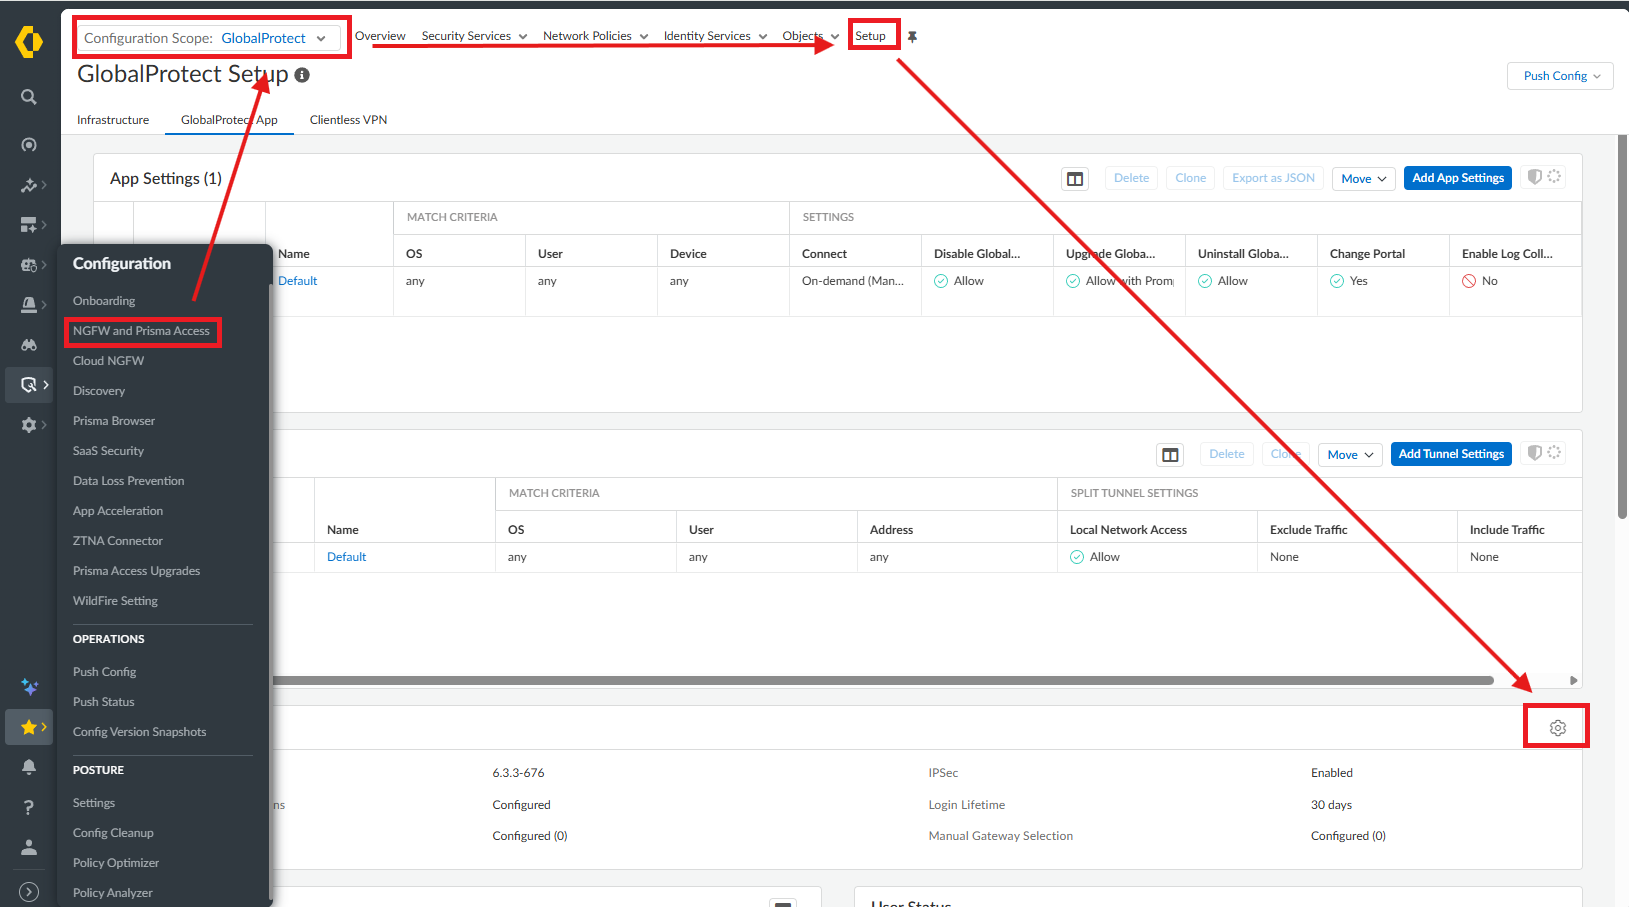This screenshot has width=1629, height=907.
Task: Click the active Configuration icon in sidebar
Action: [x=29, y=385]
